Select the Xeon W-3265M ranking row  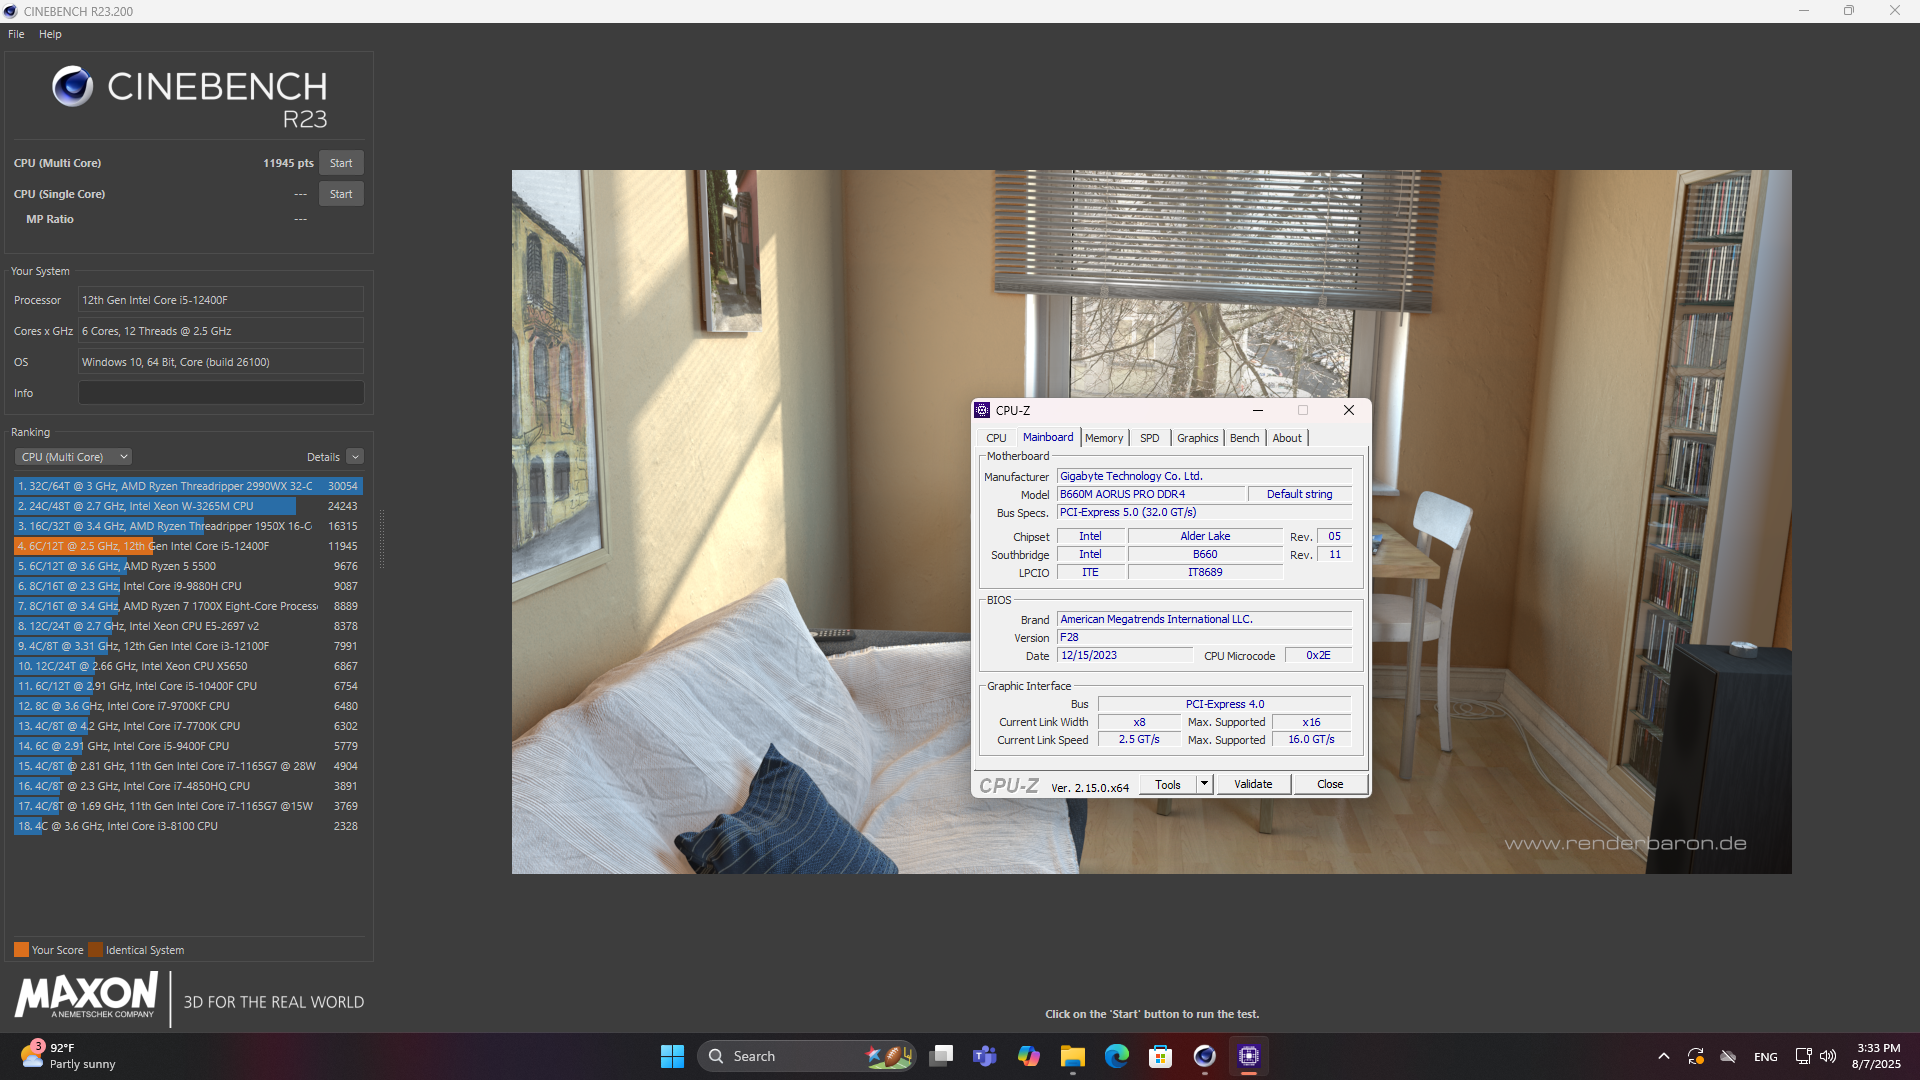(188, 506)
